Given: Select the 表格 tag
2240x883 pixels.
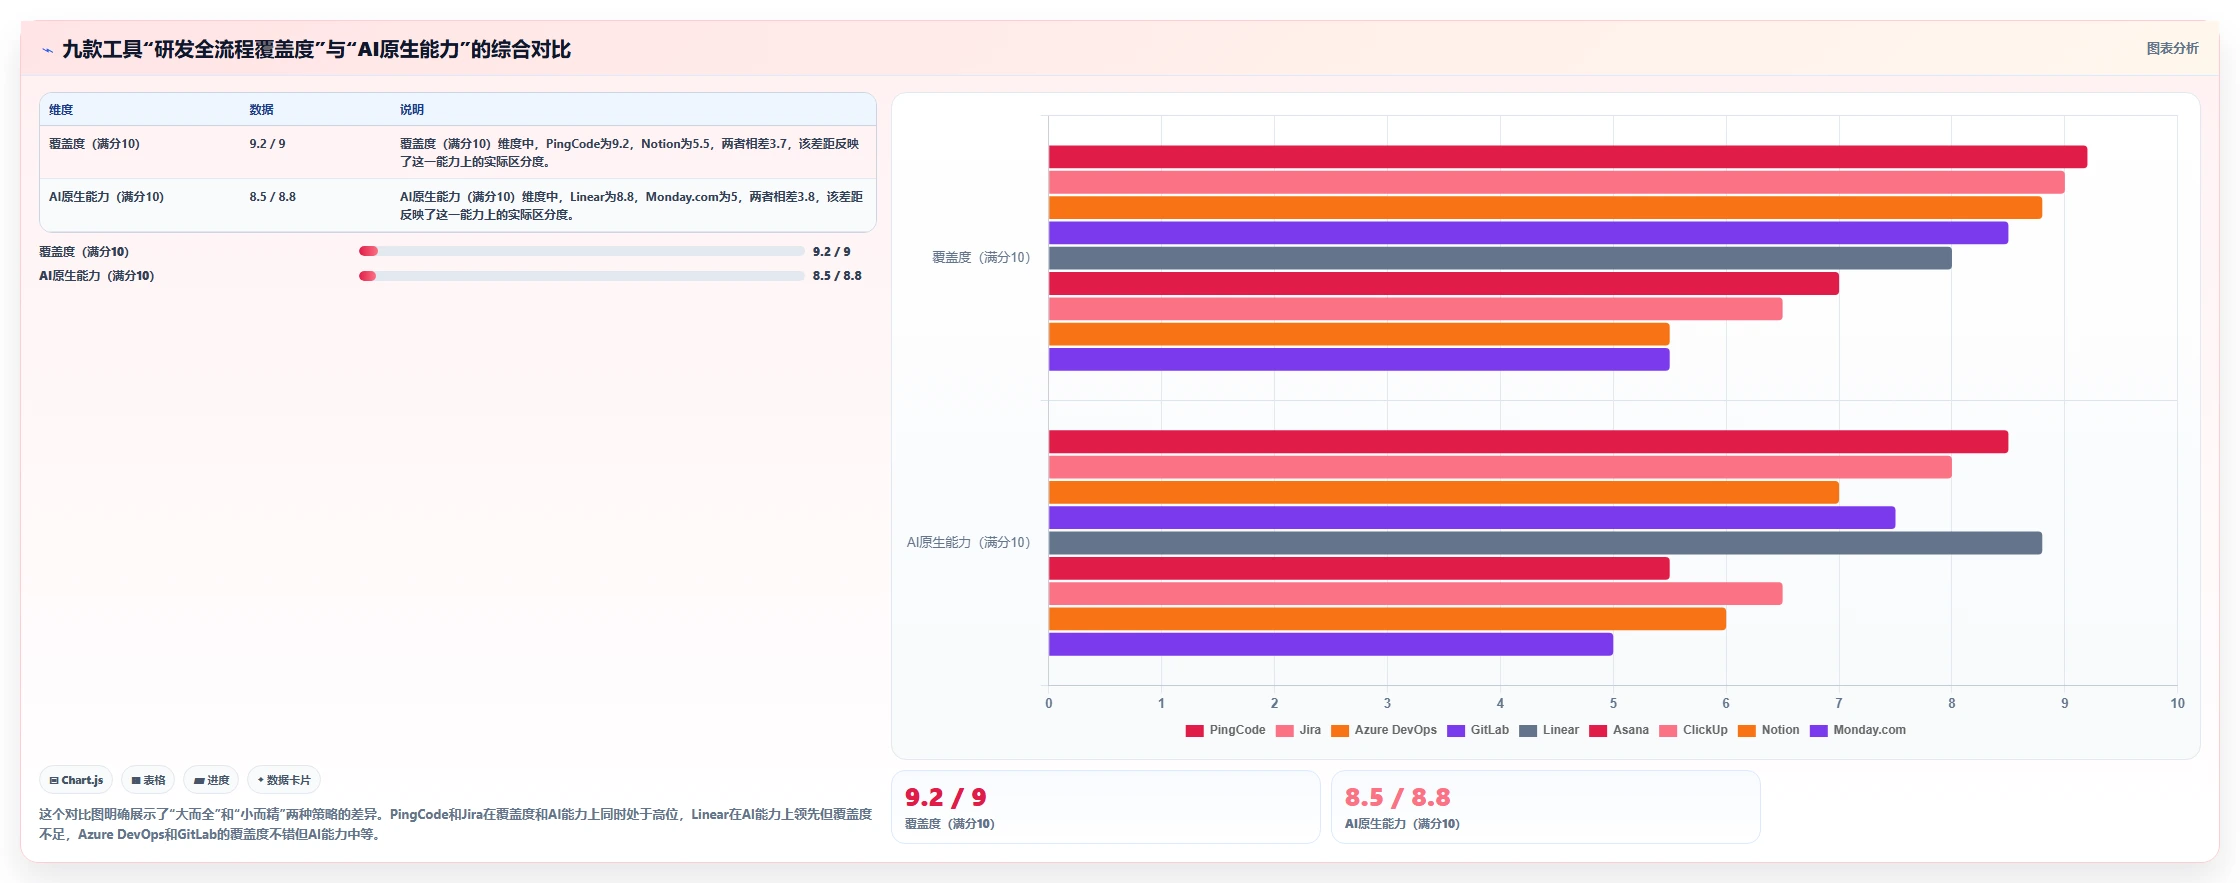Looking at the screenshot, I should pyautogui.click(x=148, y=780).
